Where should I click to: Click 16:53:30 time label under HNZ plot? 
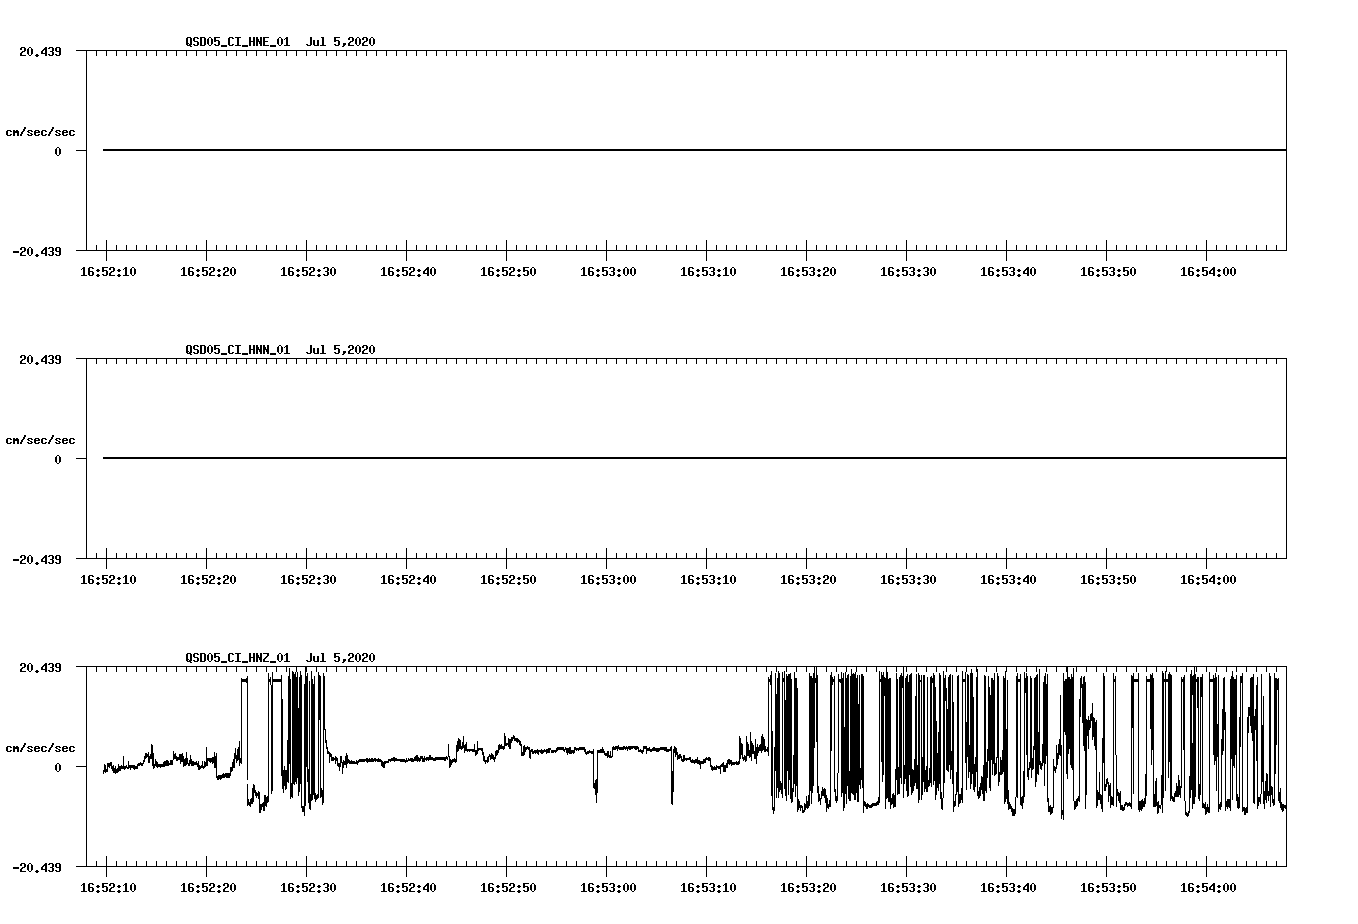(908, 887)
